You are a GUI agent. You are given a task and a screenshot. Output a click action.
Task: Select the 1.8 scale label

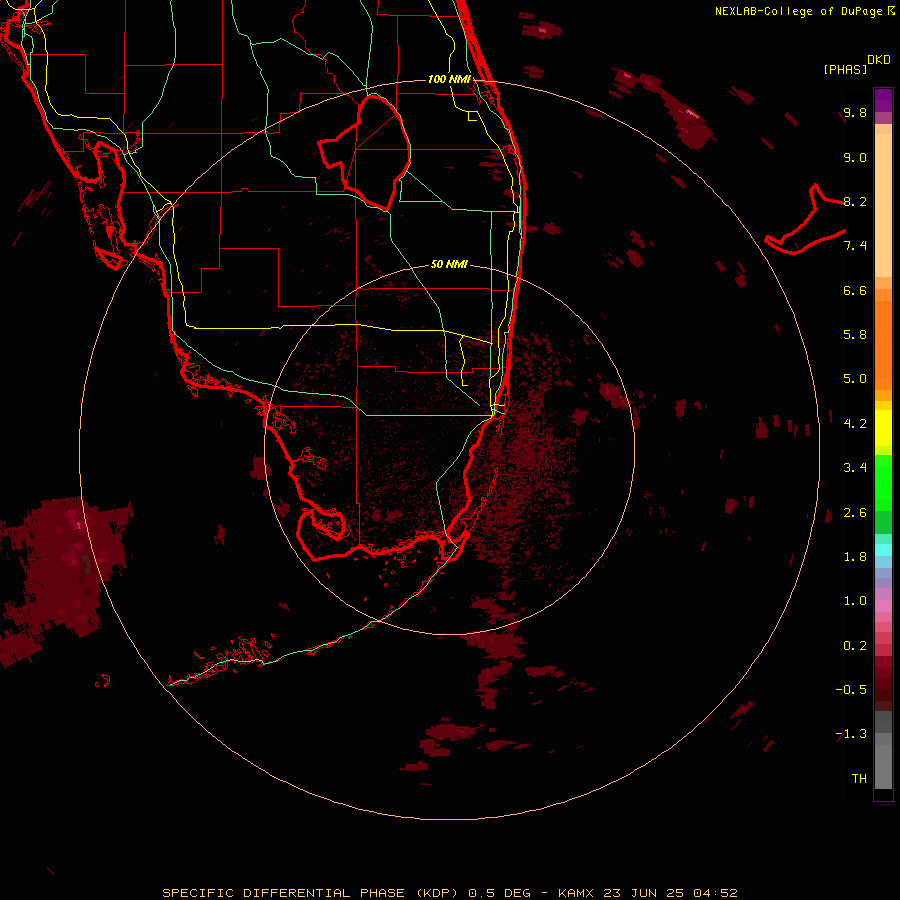click(855, 557)
